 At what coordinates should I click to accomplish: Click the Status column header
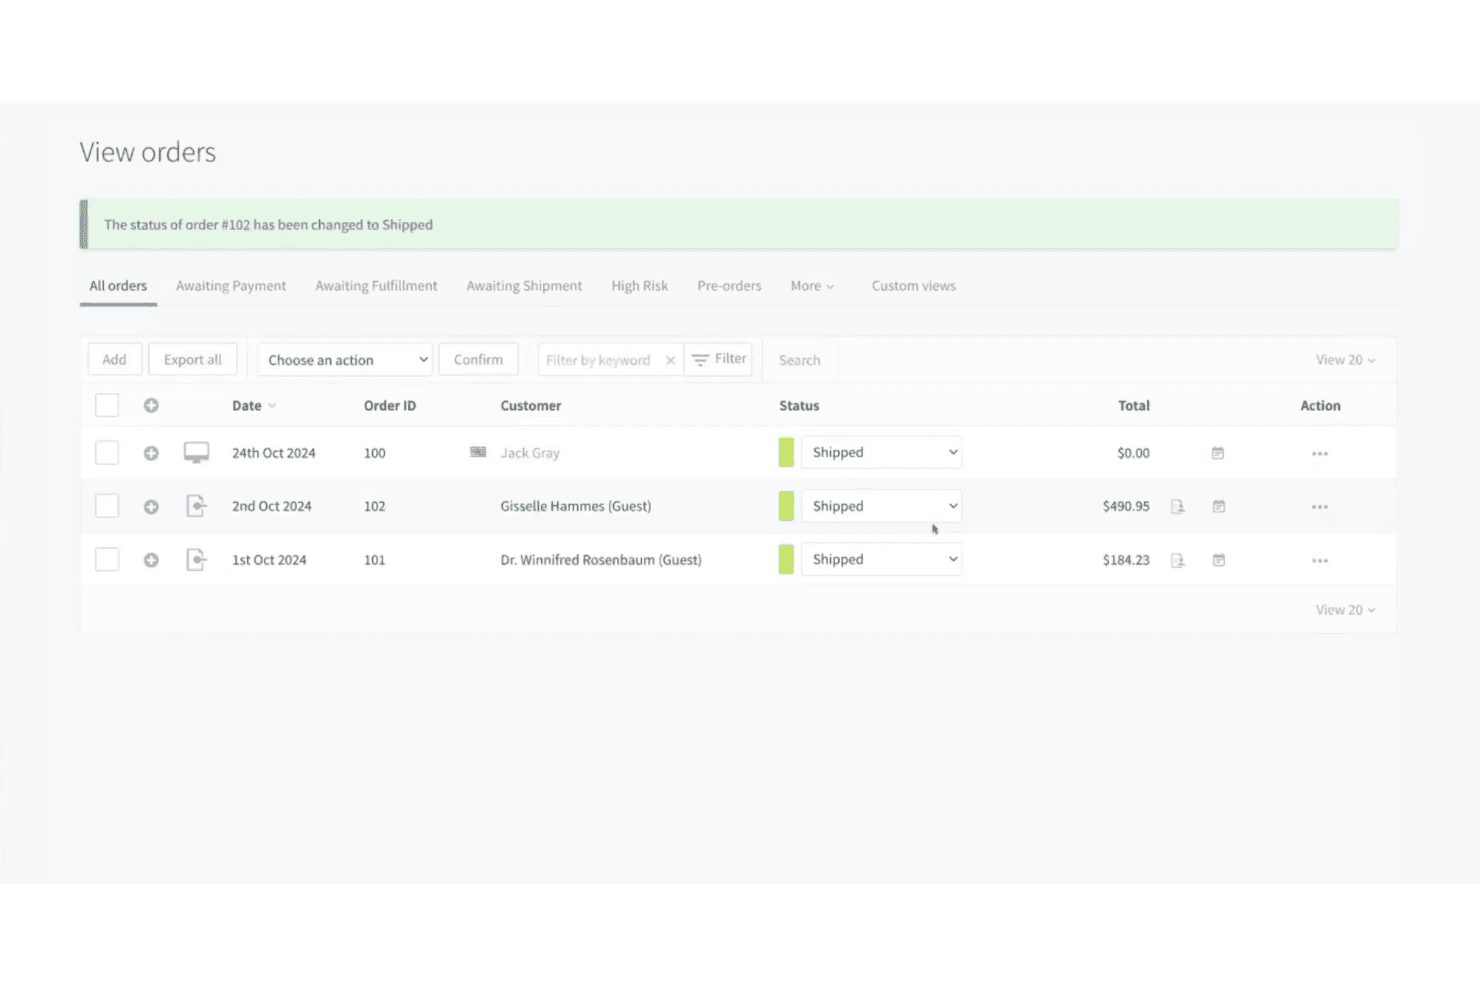(x=799, y=406)
